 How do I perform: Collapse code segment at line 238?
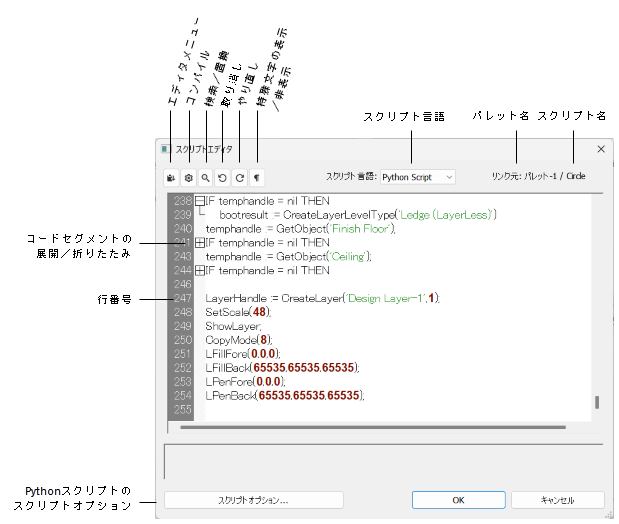pyautogui.click(x=199, y=201)
